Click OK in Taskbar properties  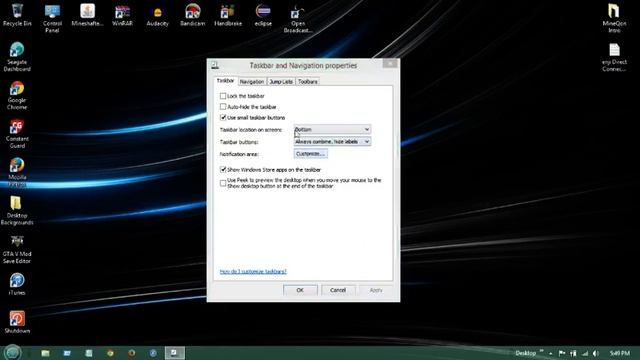click(x=300, y=290)
